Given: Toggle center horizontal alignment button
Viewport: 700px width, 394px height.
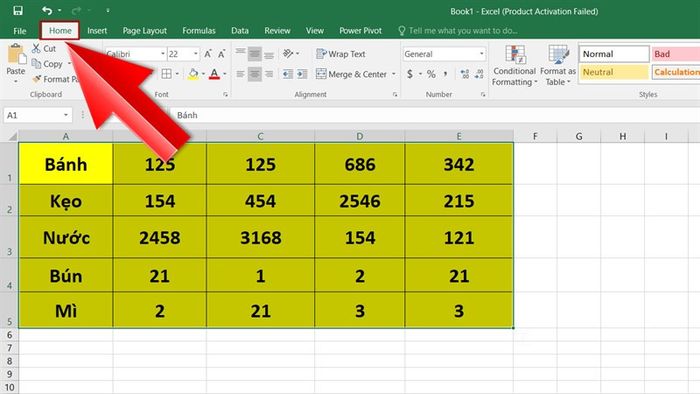Looking at the screenshot, I should coord(254,74).
